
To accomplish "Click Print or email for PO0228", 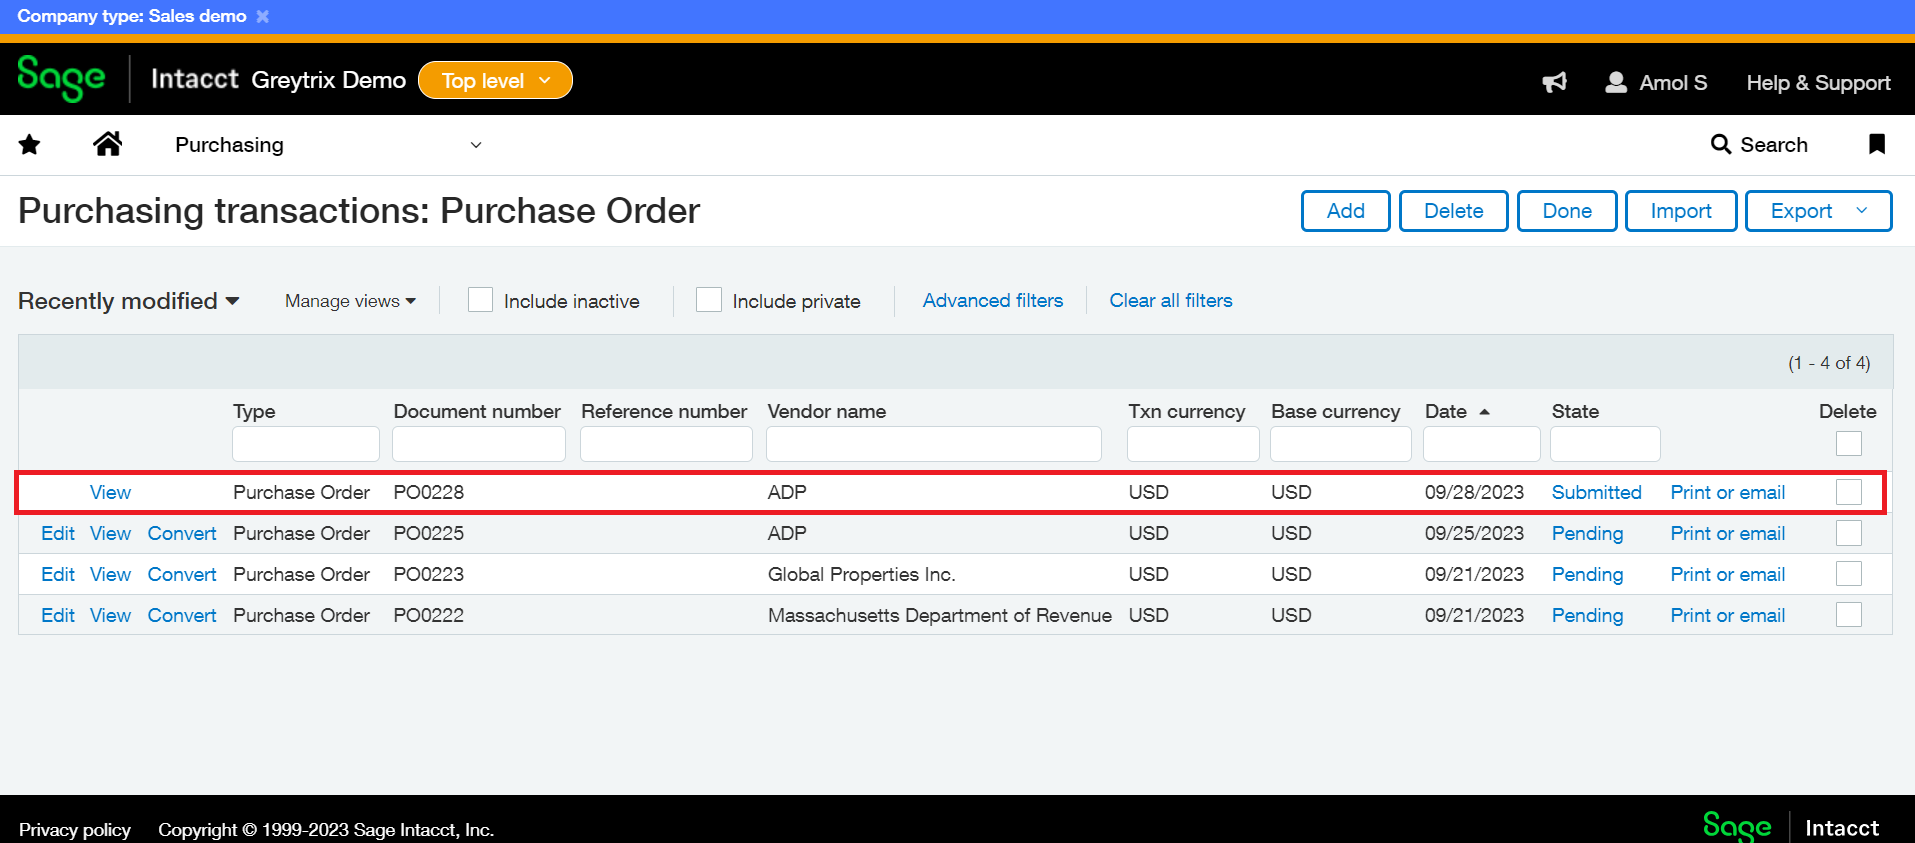I will pos(1727,492).
